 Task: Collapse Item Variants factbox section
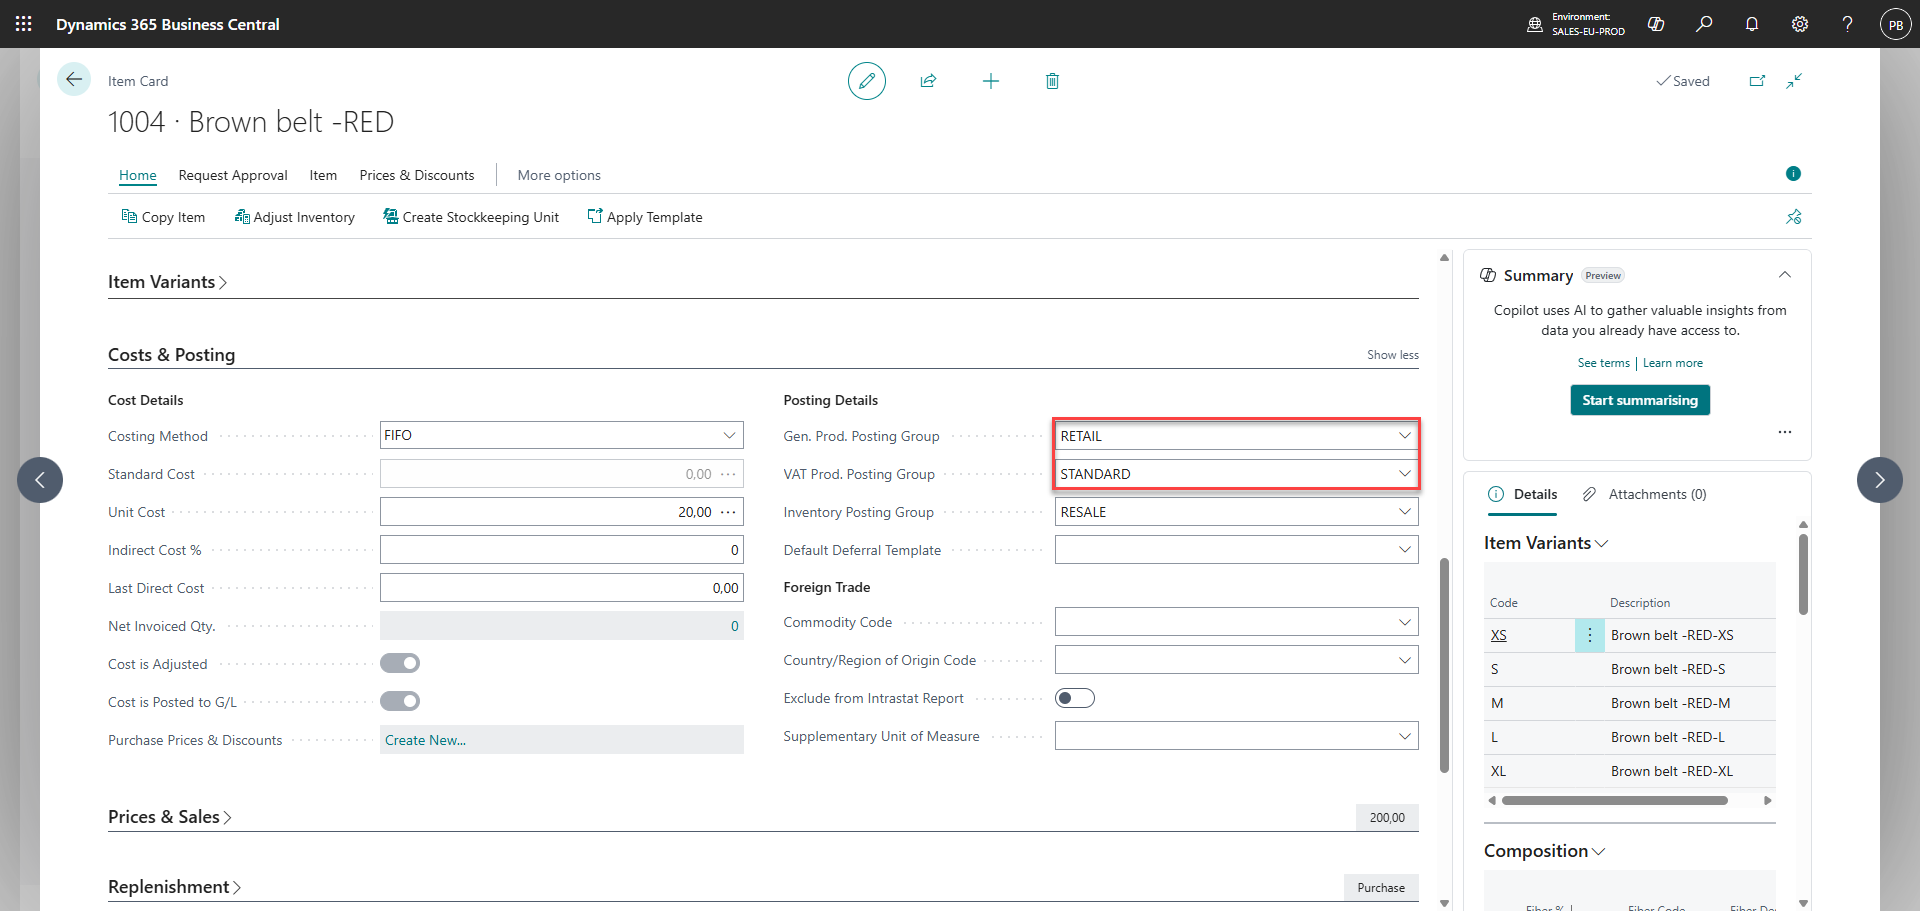[x=1546, y=543]
